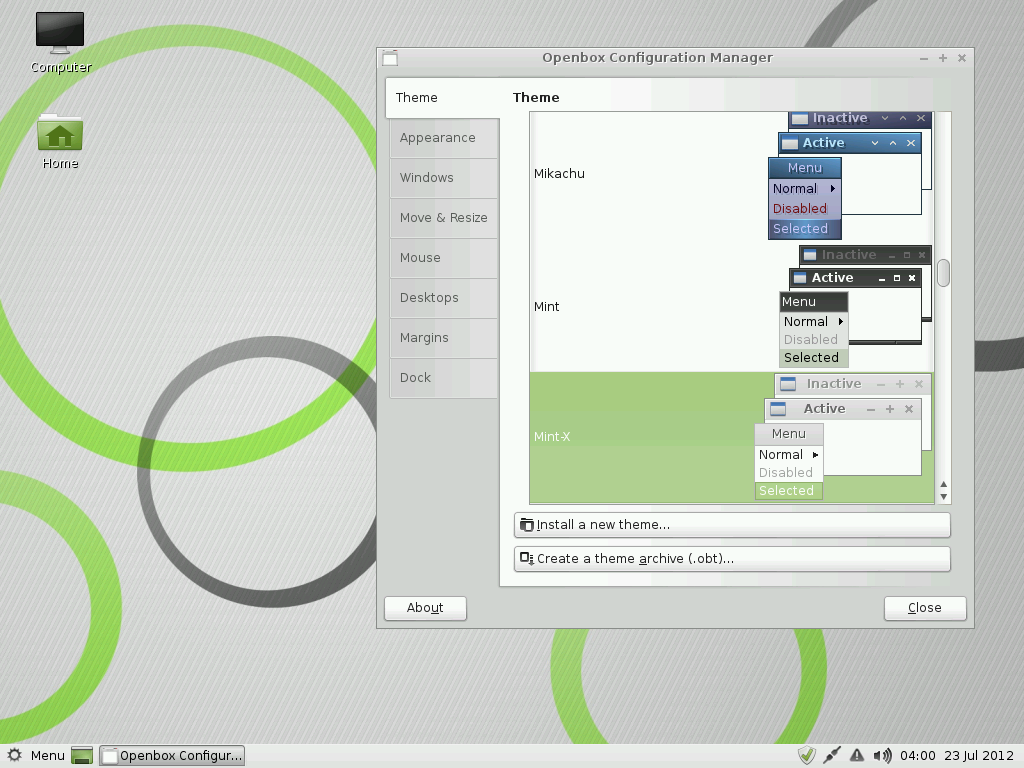Go to the Desktops tab
Viewport: 1024px width, 768px height.
(x=444, y=298)
